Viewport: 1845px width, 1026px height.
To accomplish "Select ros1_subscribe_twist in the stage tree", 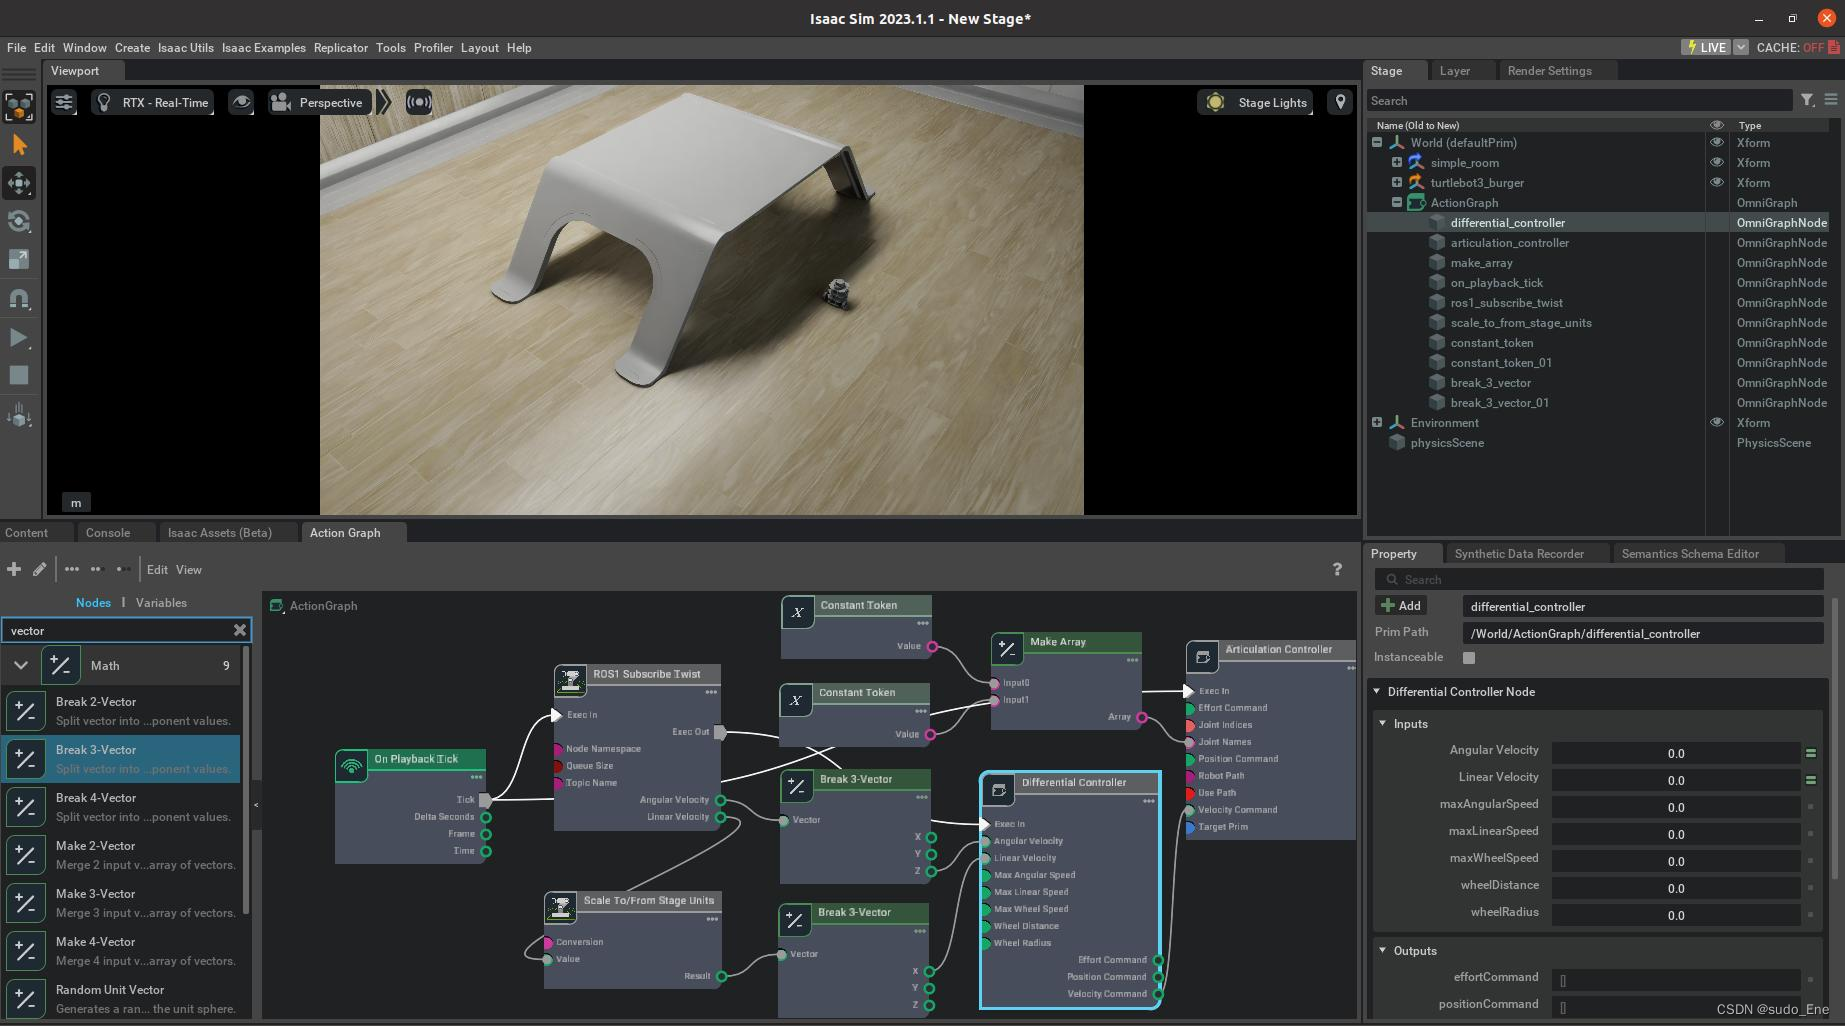I will 1506,303.
